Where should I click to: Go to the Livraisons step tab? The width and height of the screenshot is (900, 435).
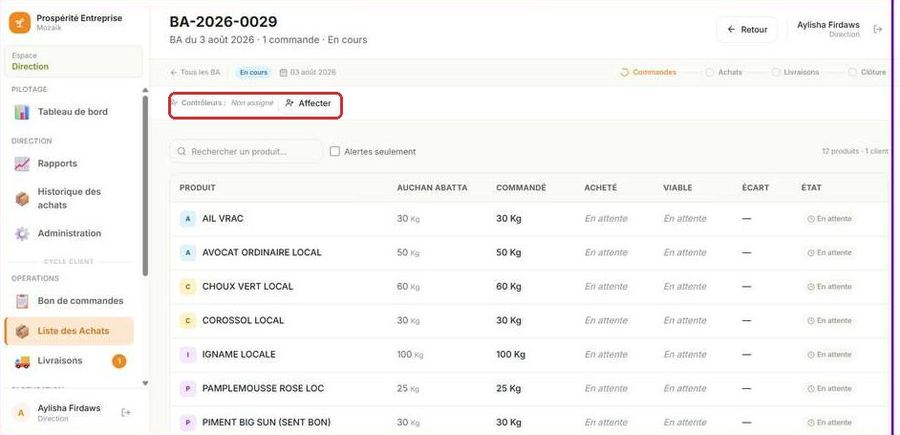(795, 72)
